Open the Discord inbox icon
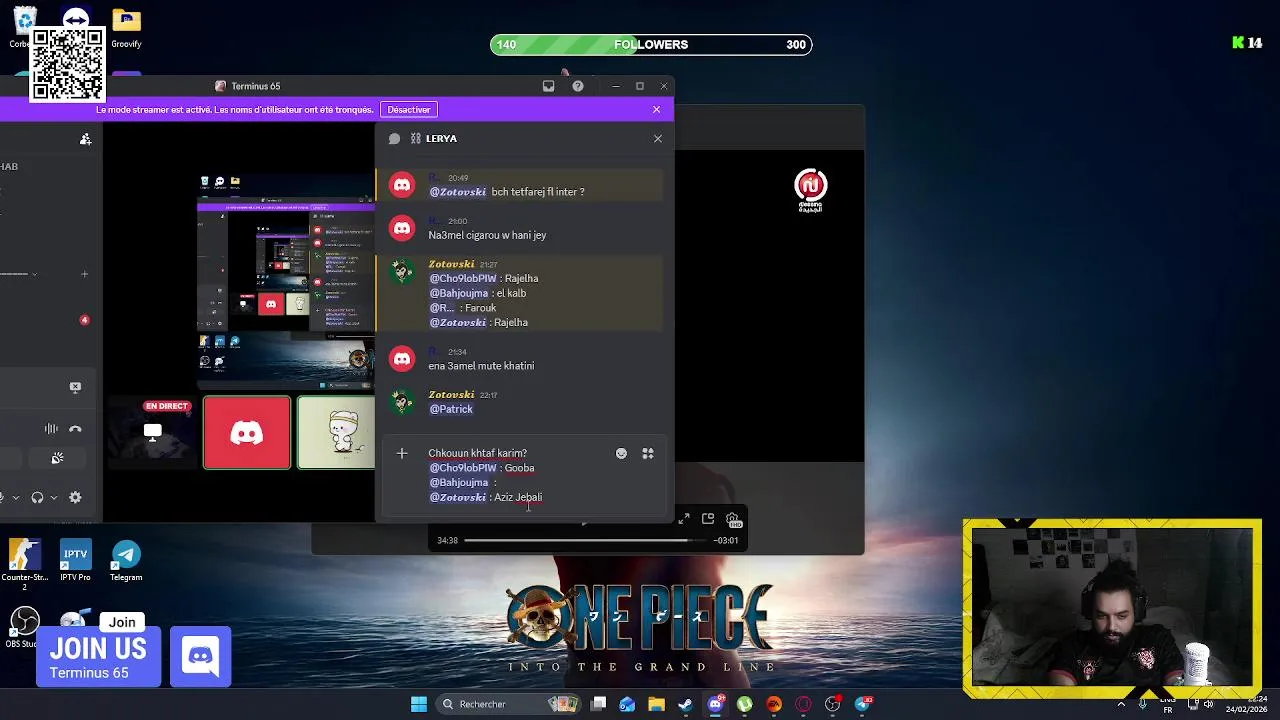This screenshot has height=720, width=1280. 548,86
